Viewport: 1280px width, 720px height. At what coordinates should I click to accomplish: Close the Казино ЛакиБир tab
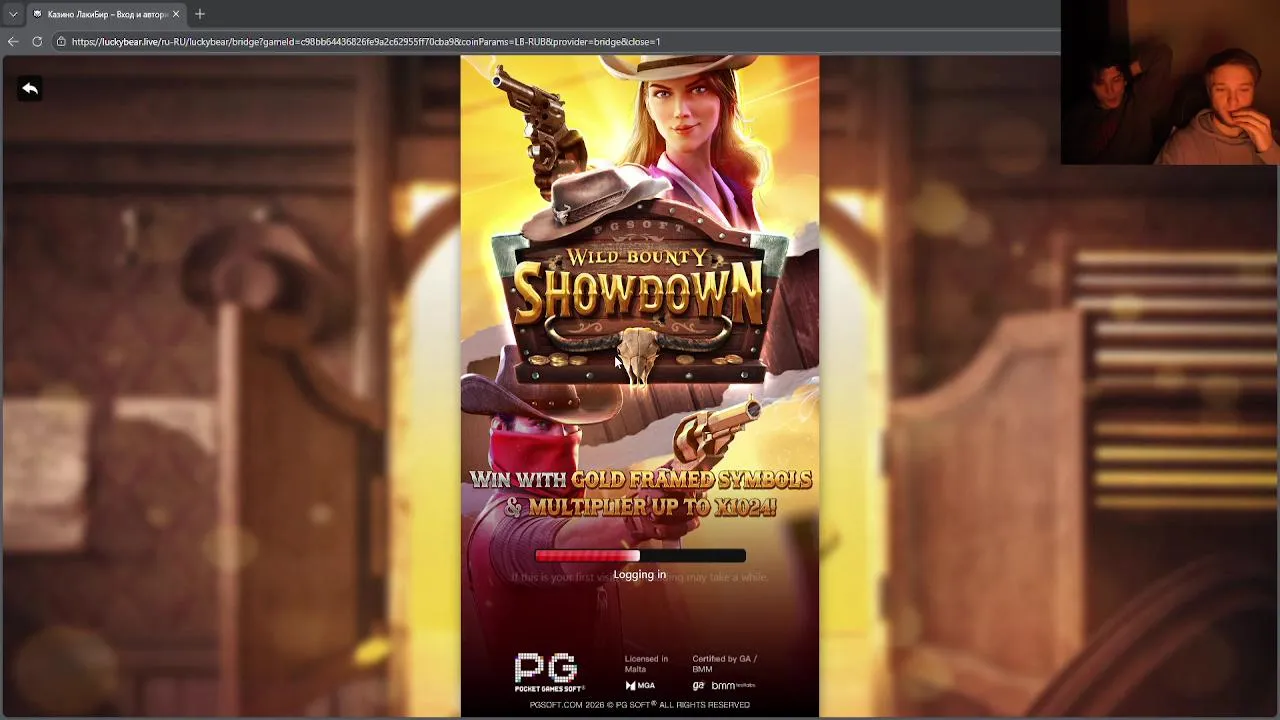tap(176, 14)
